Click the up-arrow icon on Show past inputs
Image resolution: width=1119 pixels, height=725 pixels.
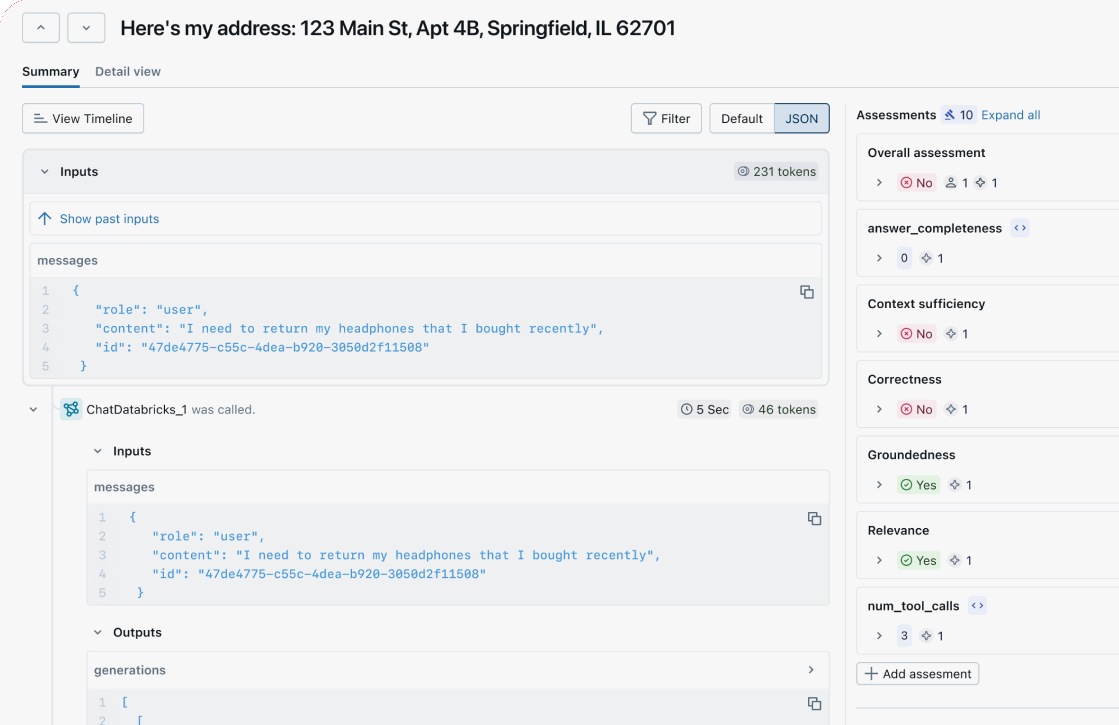click(x=44, y=218)
